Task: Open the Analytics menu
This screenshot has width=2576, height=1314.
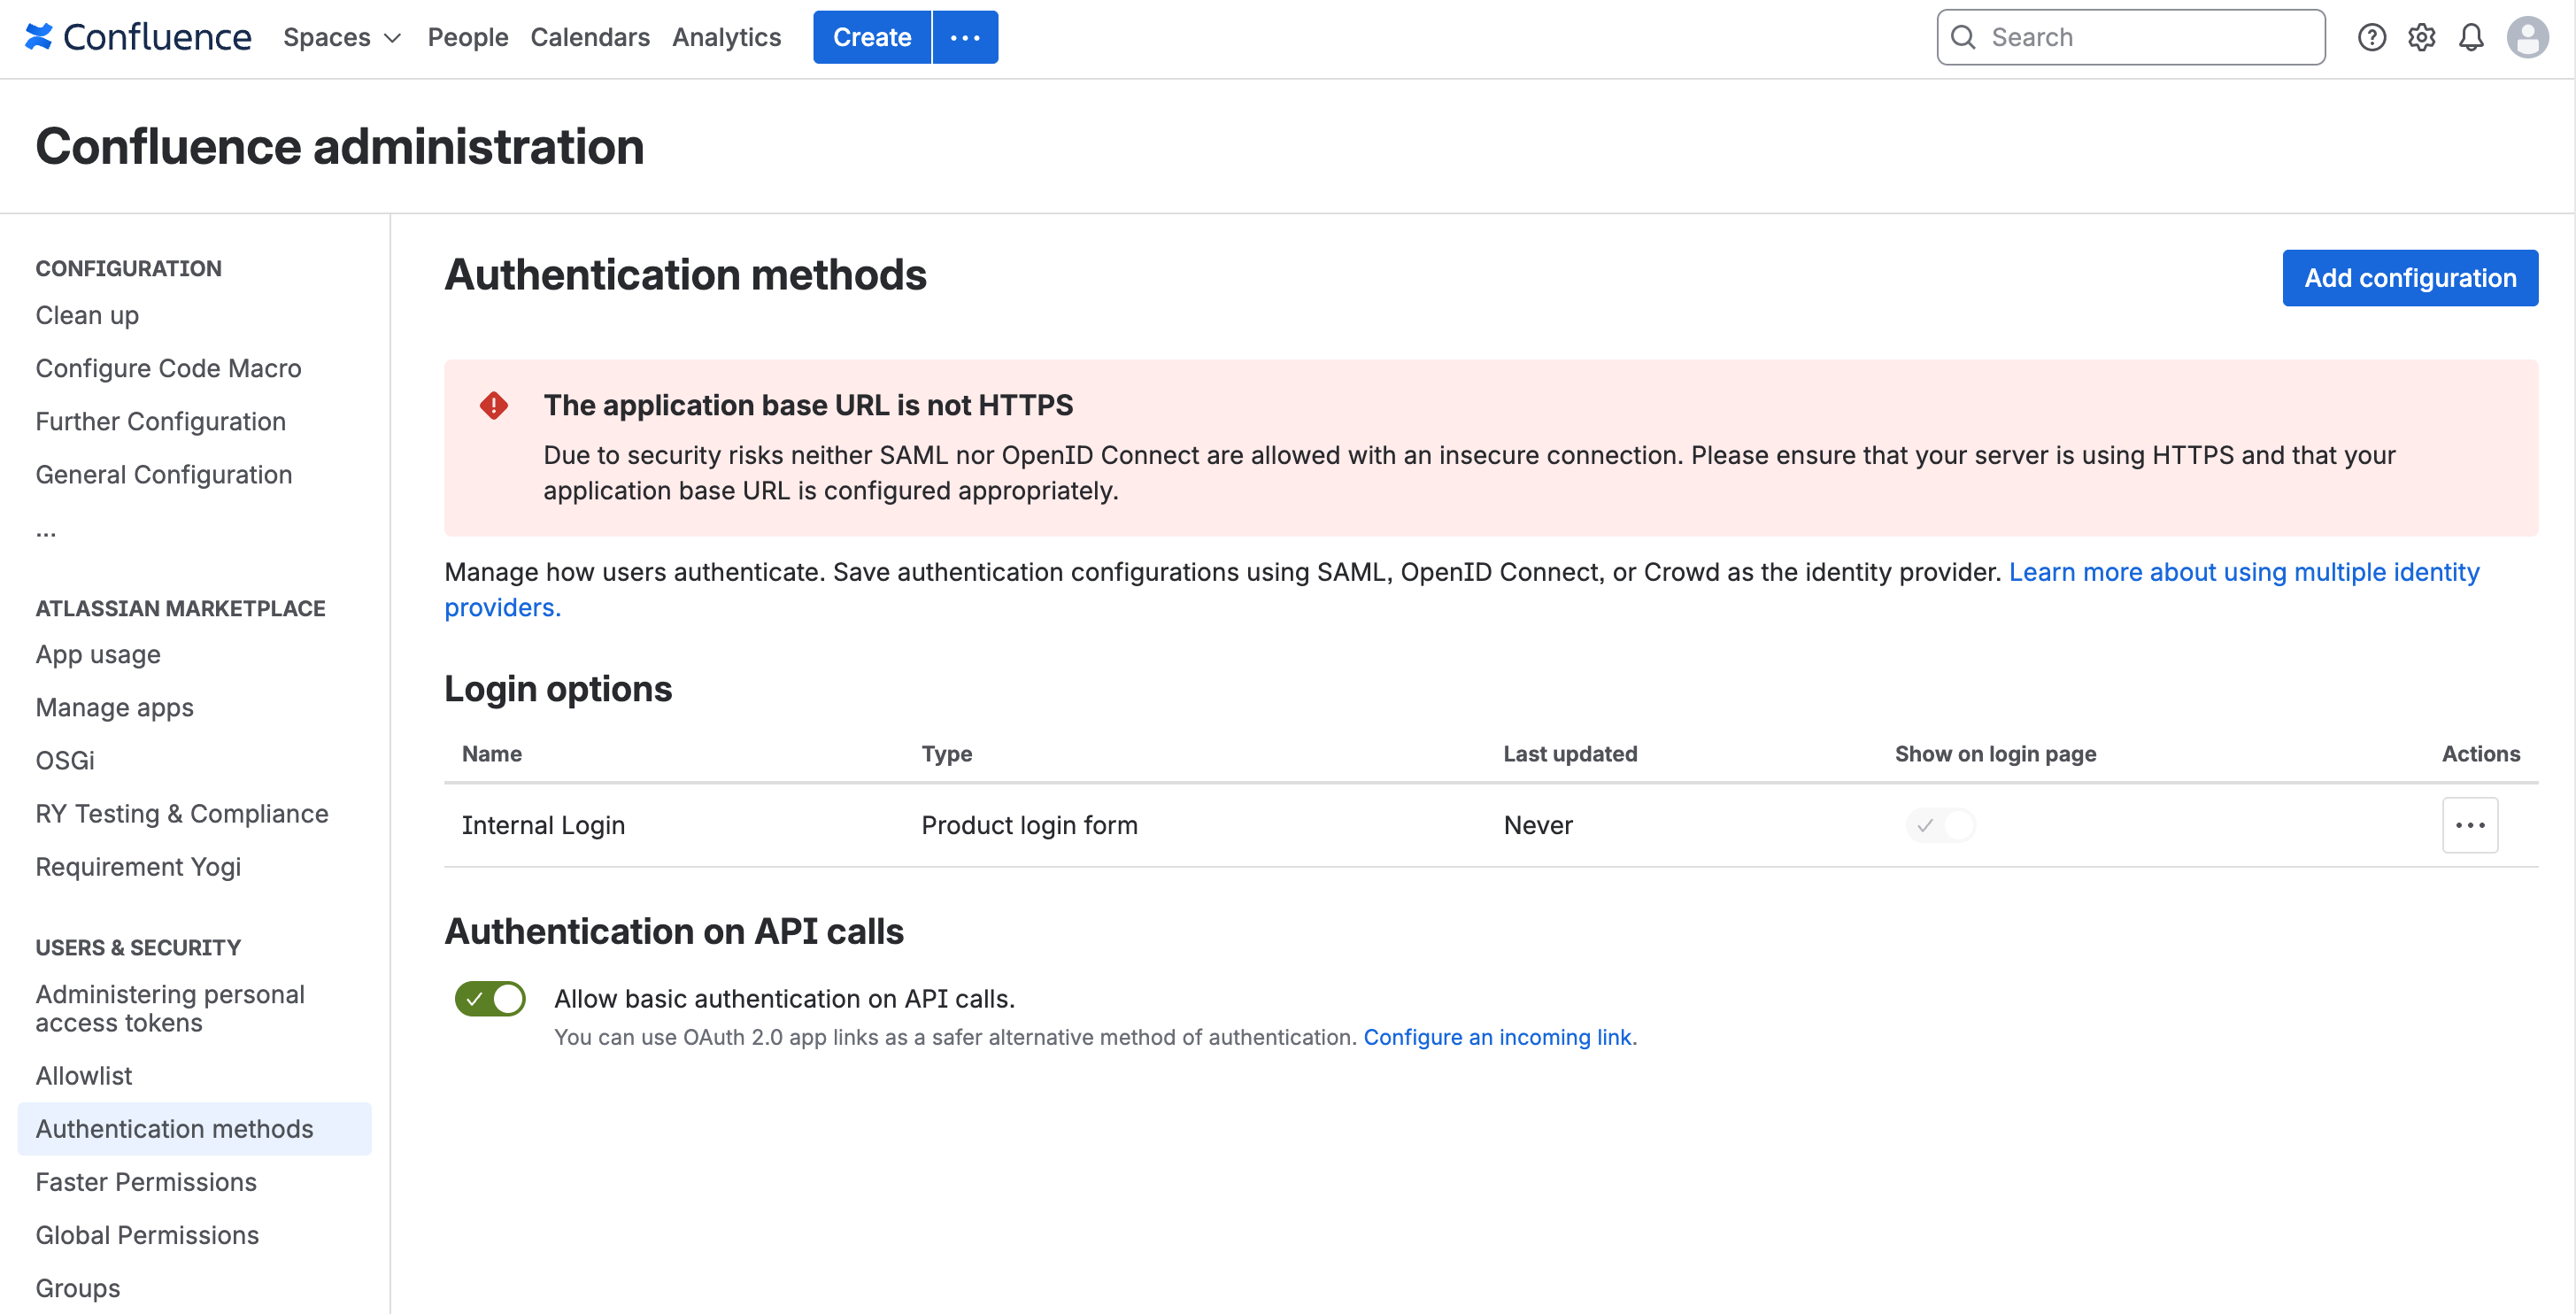Action: pos(726,37)
